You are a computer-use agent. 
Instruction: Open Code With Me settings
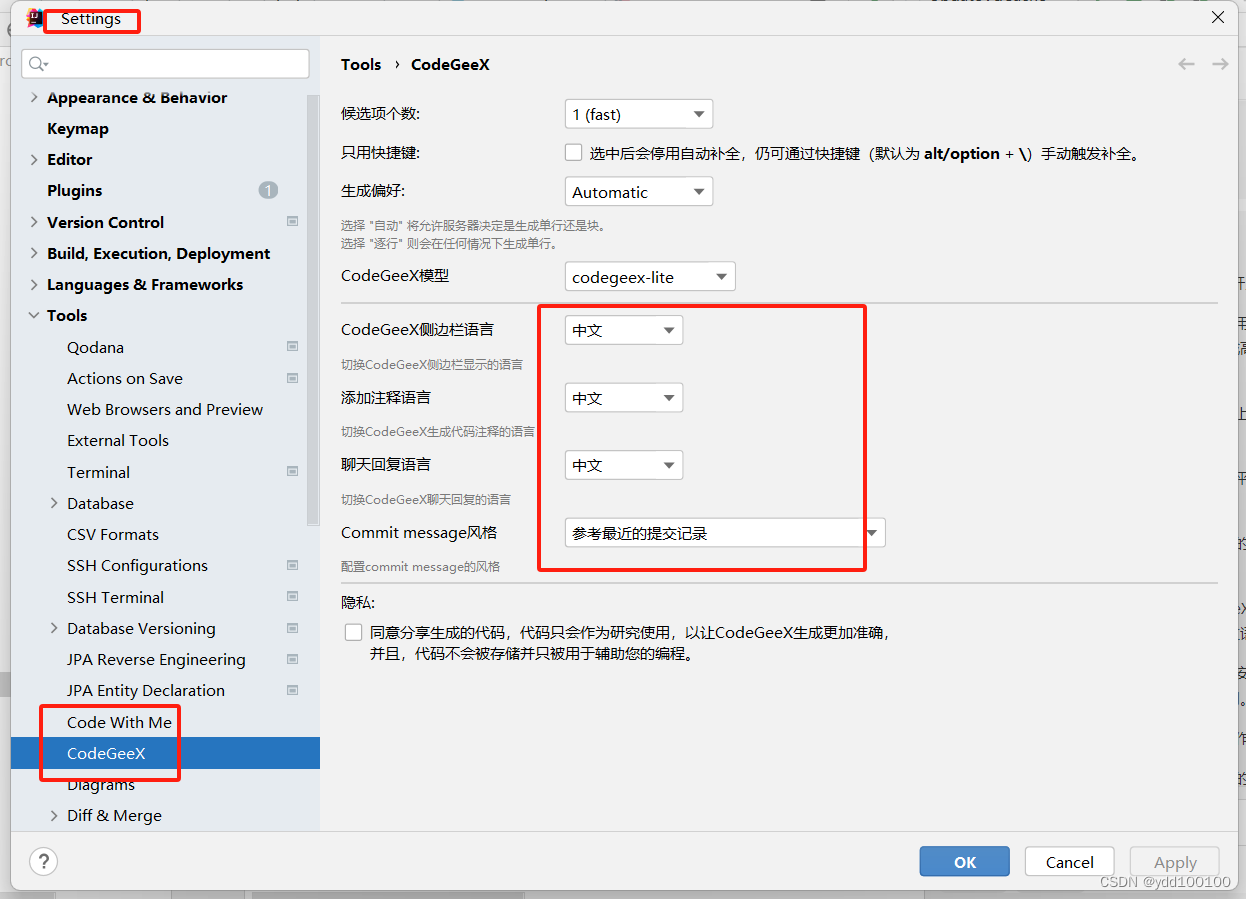pyautogui.click(x=119, y=722)
